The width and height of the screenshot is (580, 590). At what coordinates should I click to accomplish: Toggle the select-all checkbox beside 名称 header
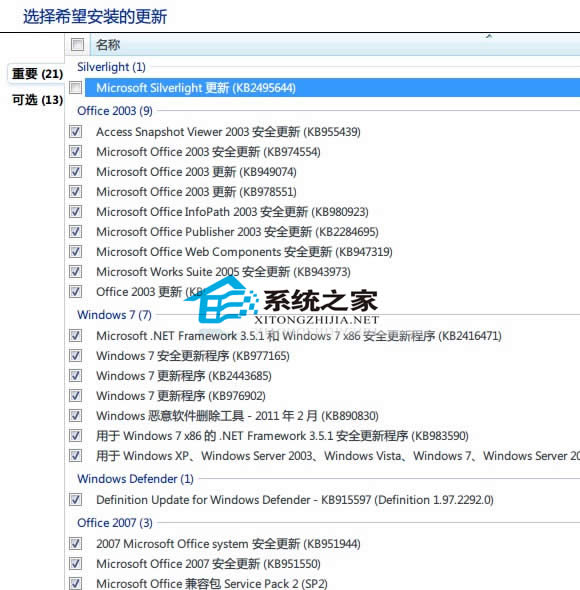(x=77, y=44)
